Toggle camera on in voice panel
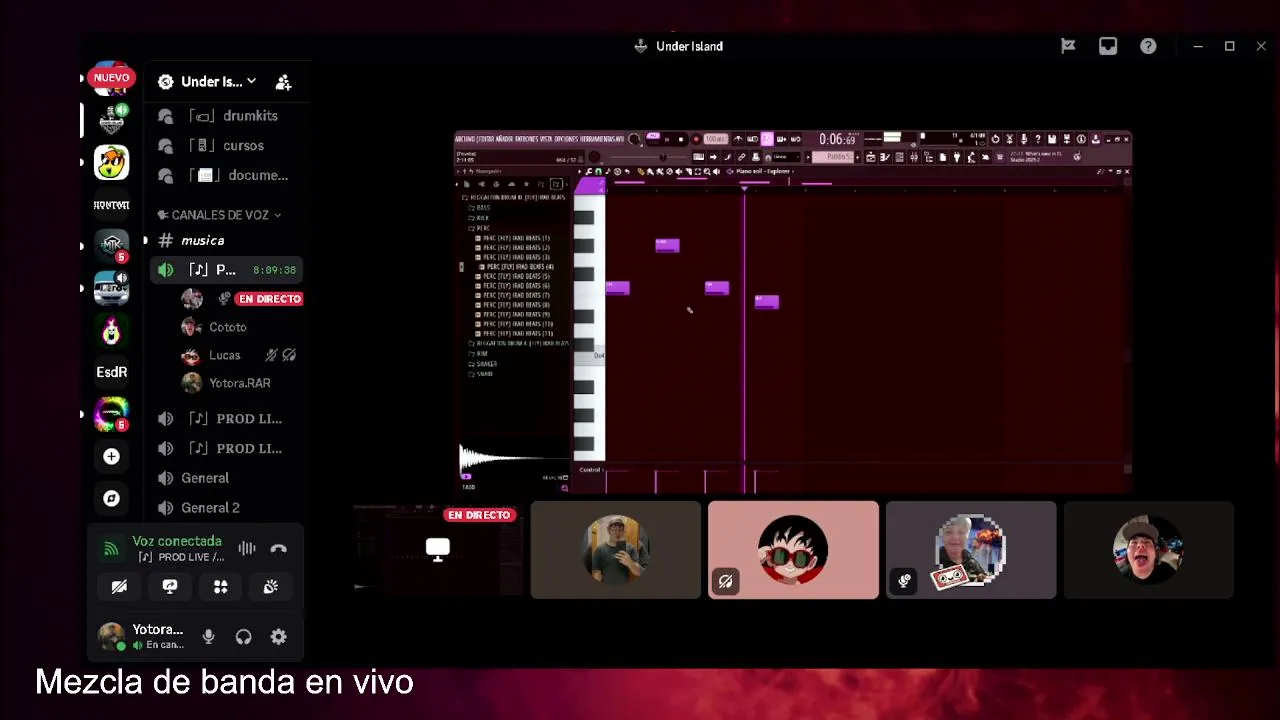 tap(119, 587)
